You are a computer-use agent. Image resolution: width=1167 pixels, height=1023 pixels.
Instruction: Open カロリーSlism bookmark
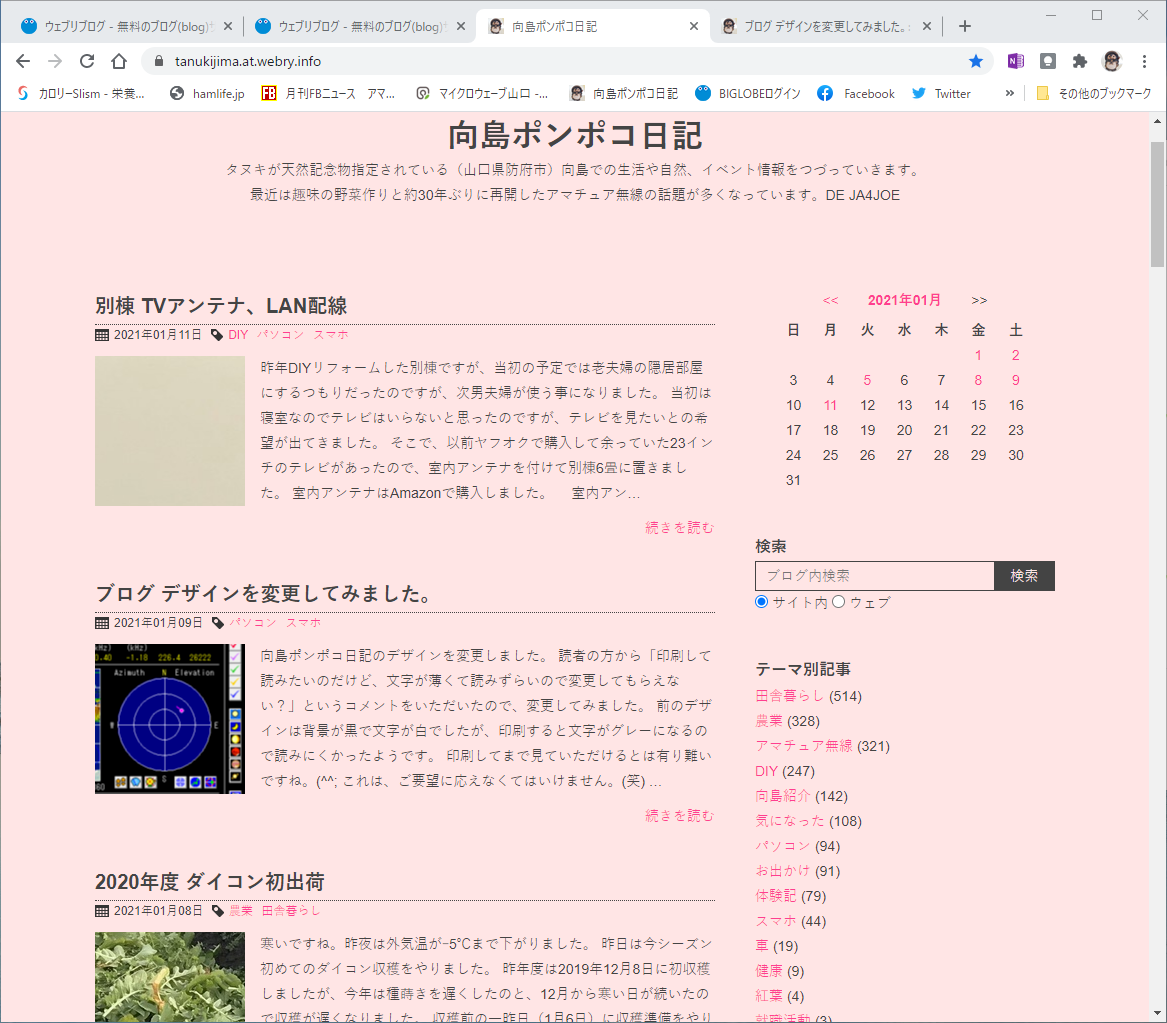80,93
